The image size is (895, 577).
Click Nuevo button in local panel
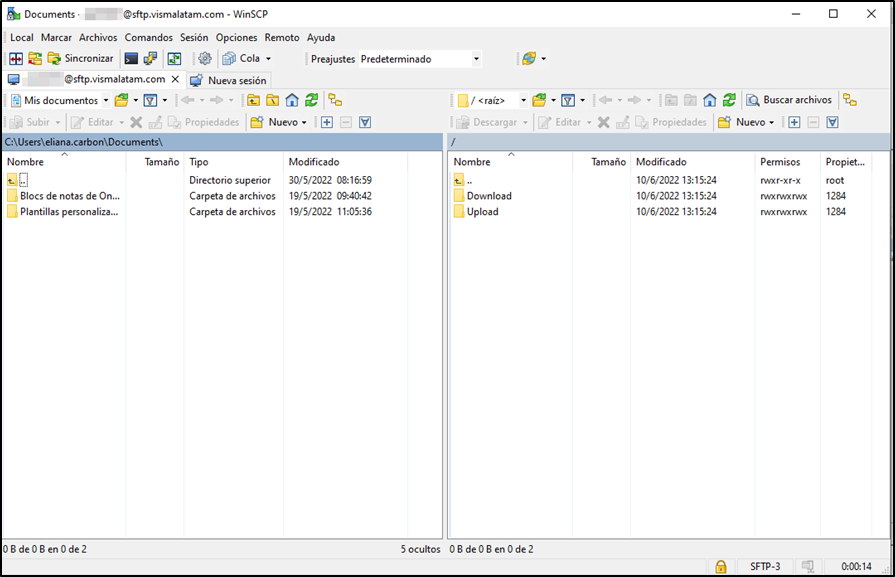(275, 122)
